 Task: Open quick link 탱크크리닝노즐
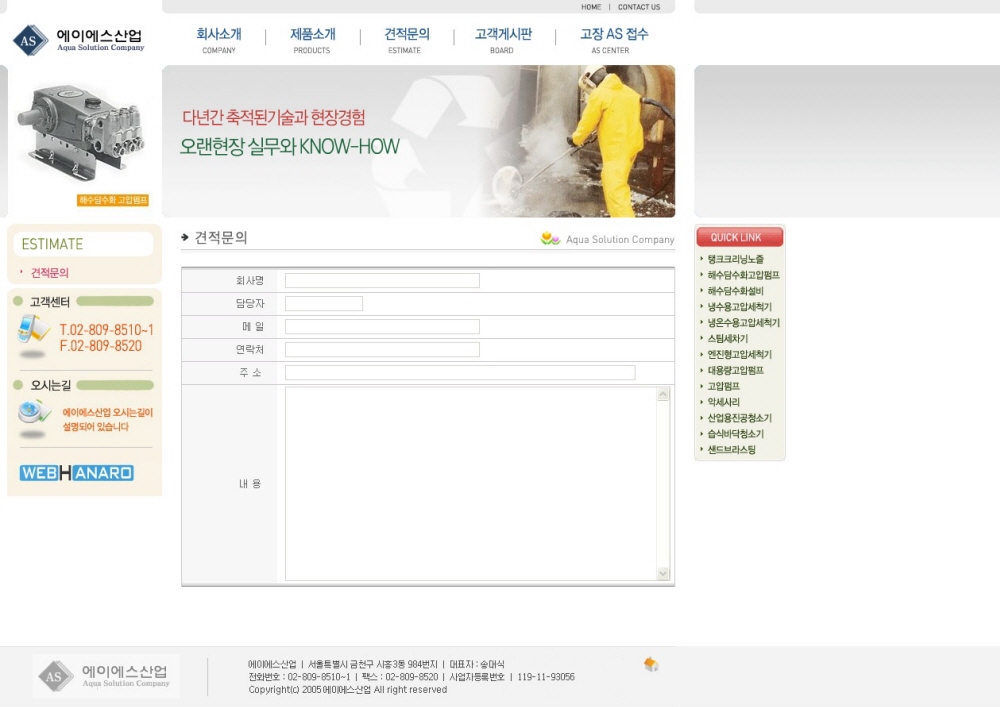tap(735, 259)
